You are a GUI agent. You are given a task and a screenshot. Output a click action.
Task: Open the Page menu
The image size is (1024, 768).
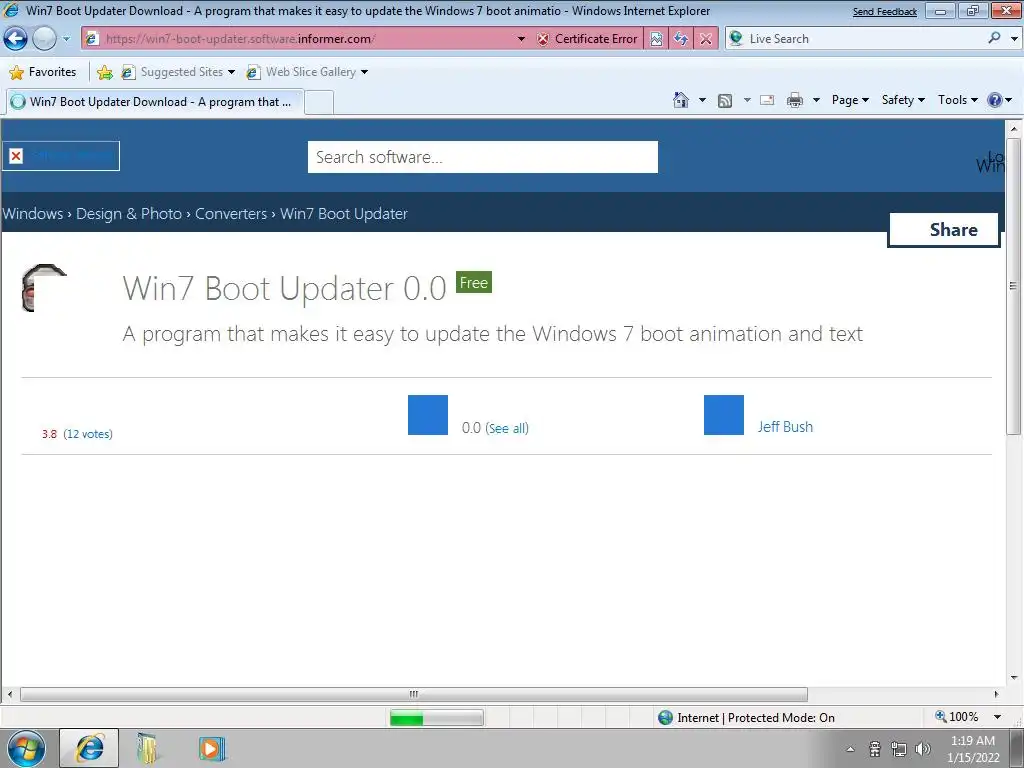pyautogui.click(x=850, y=100)
